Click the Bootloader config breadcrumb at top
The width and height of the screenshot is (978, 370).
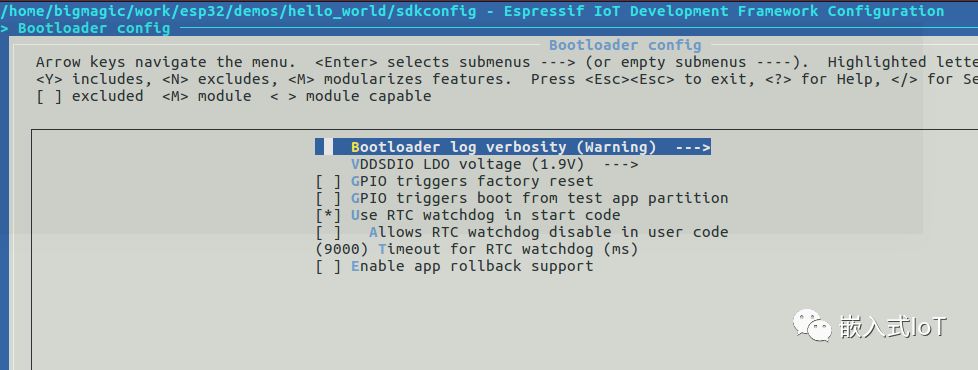(x=94, y=28)
